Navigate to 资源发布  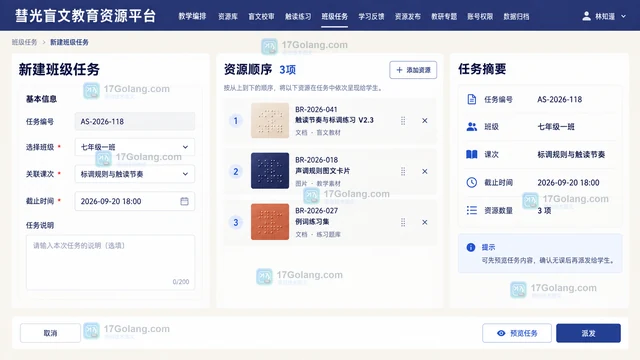tap(408, 16)
